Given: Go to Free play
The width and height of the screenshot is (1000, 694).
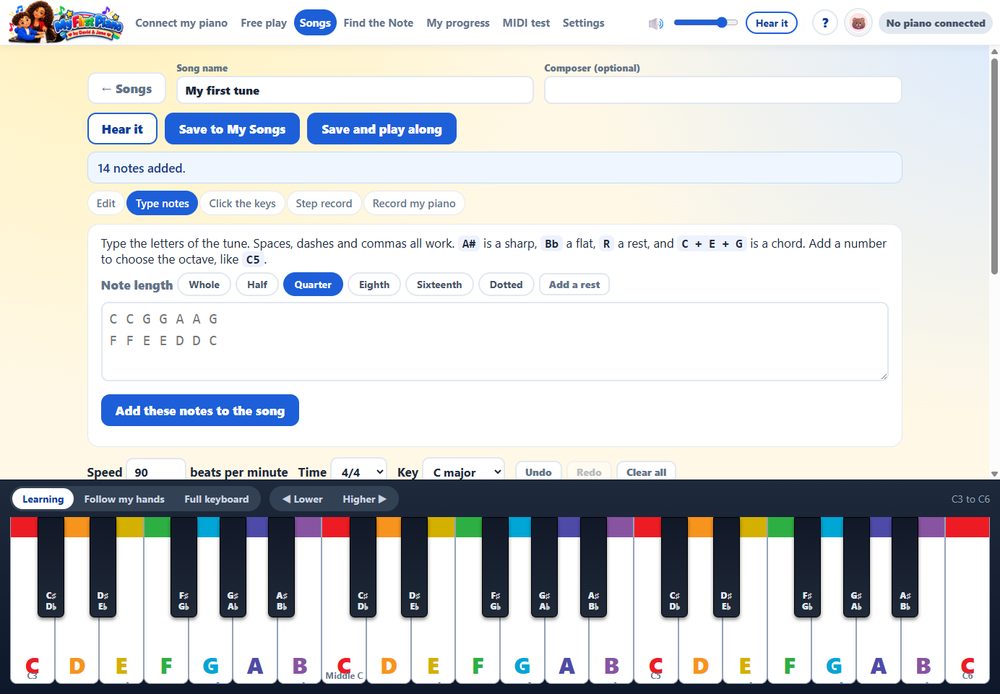Looking at the screenshot, I should 263,23.
